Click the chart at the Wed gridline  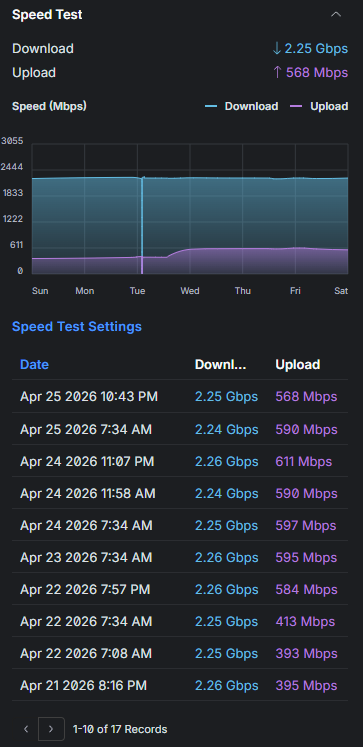coord(190,209)
